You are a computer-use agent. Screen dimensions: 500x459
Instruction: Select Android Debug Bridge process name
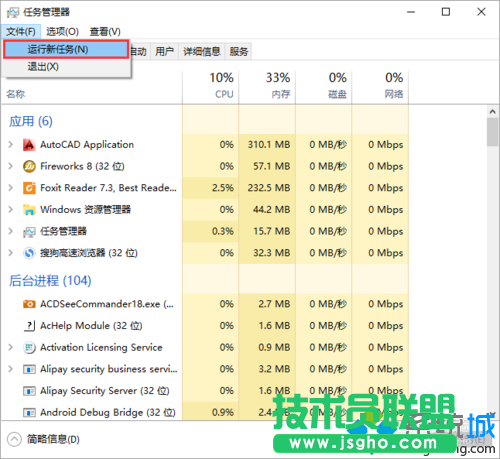pyautogui.click(x=108, y=413)
